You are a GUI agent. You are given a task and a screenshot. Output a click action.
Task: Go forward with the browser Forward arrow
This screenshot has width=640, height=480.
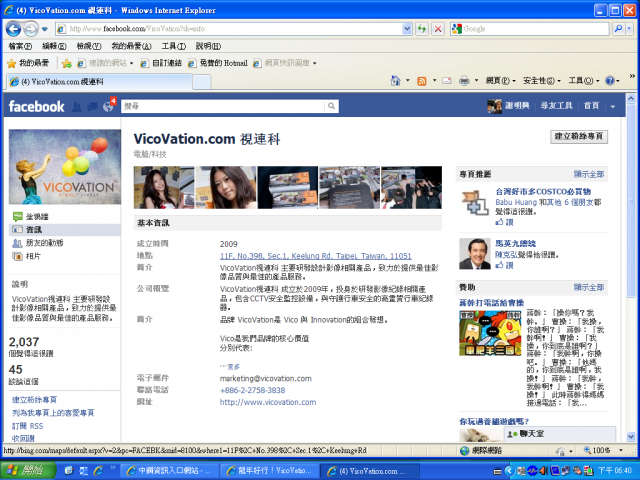tap(31, 29)
